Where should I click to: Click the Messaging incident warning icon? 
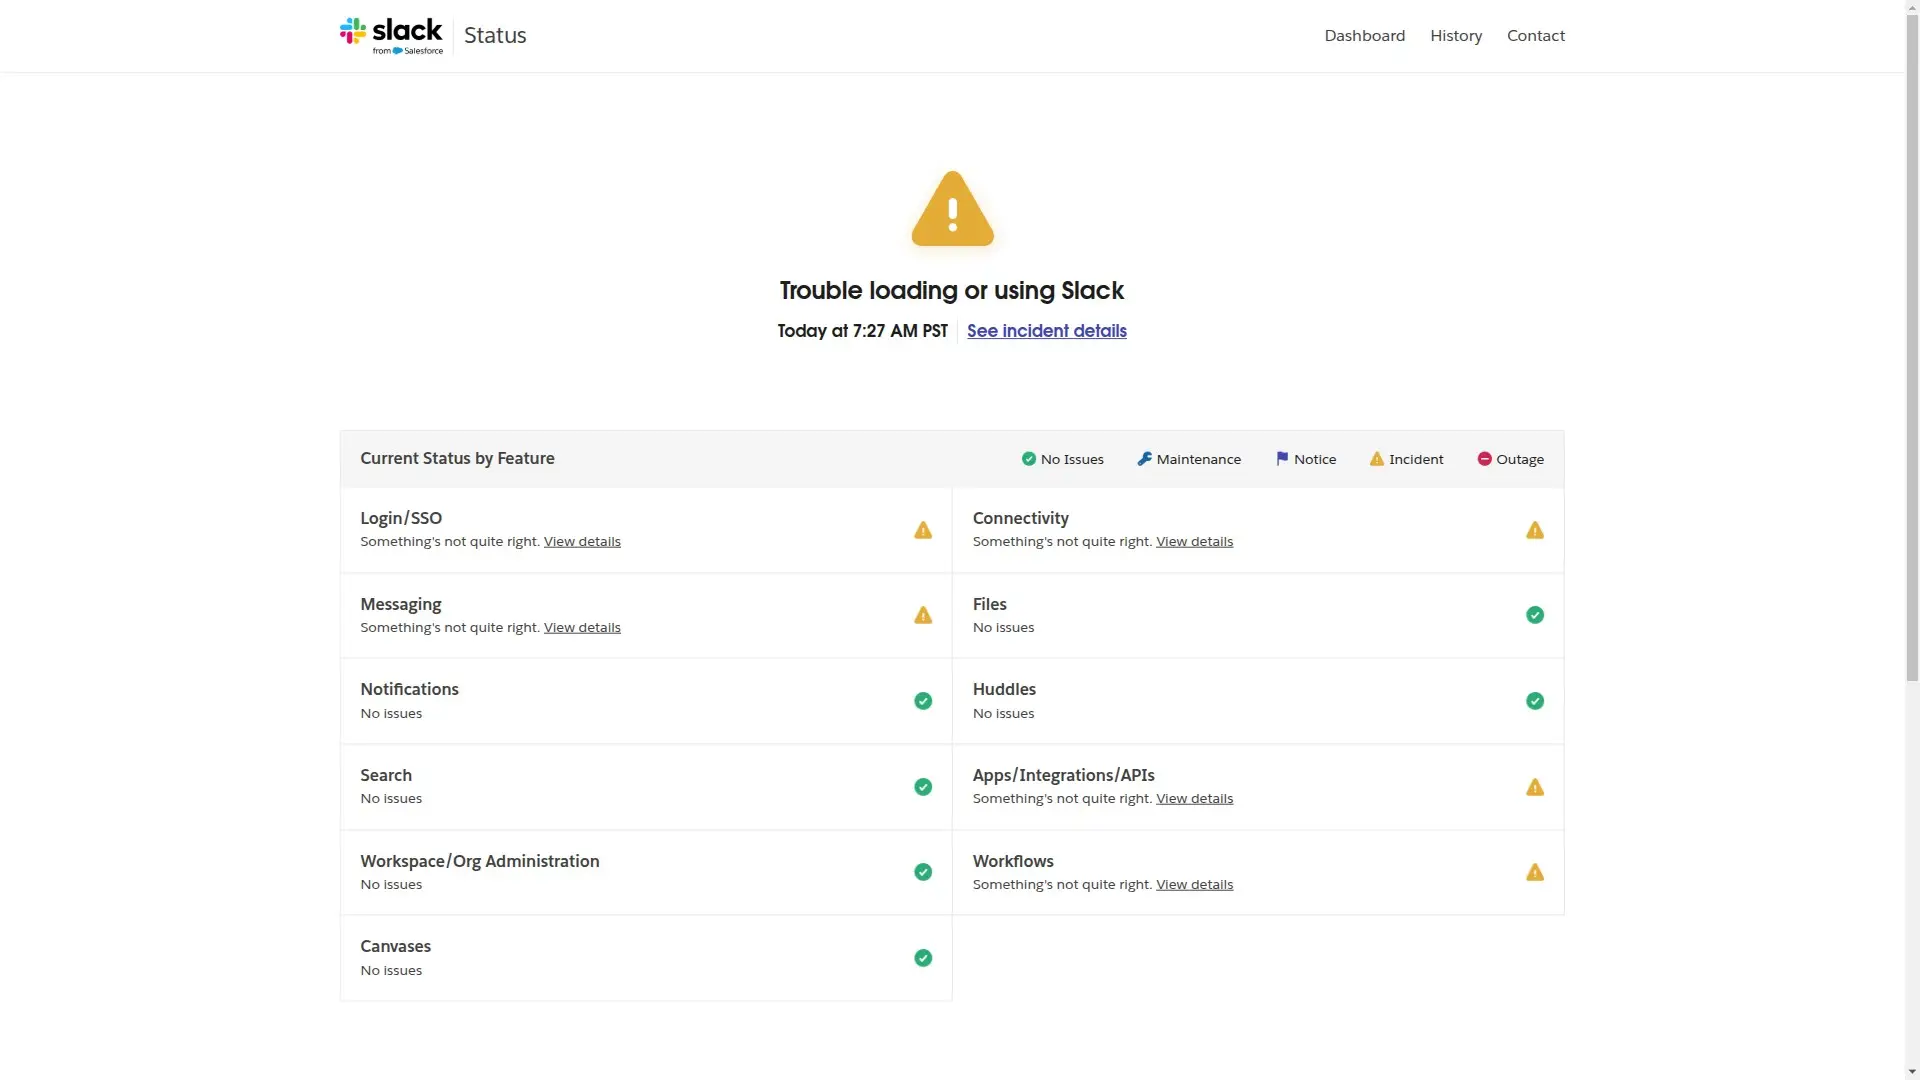pos(923,615)
